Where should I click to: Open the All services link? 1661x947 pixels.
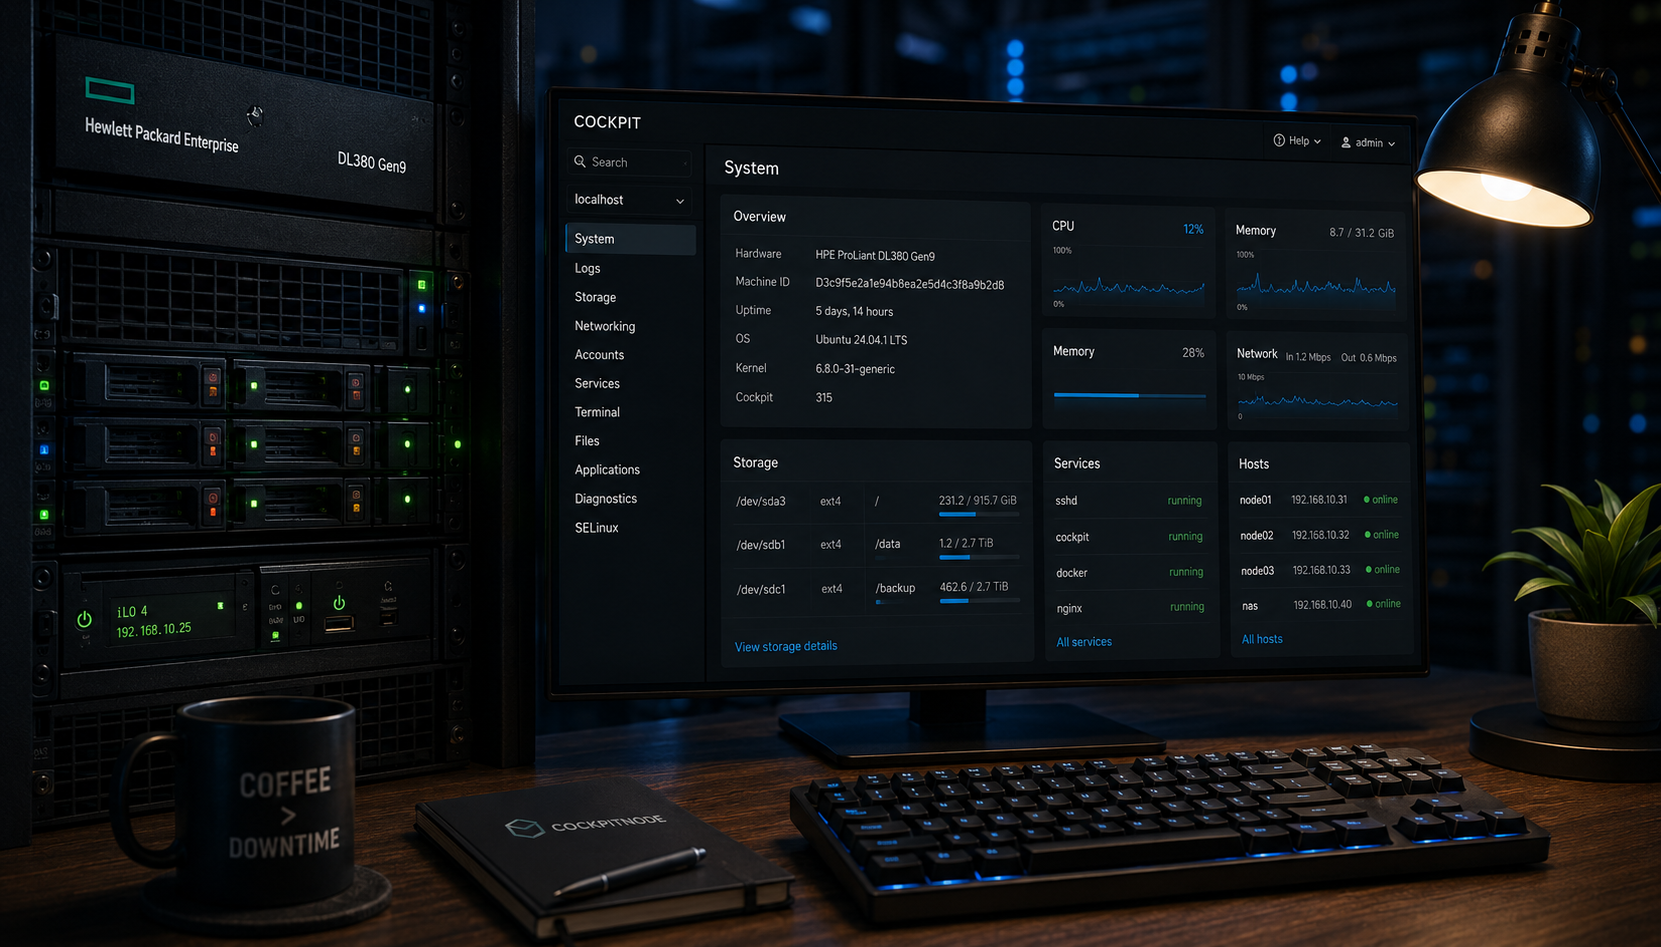pos(1084,642)
